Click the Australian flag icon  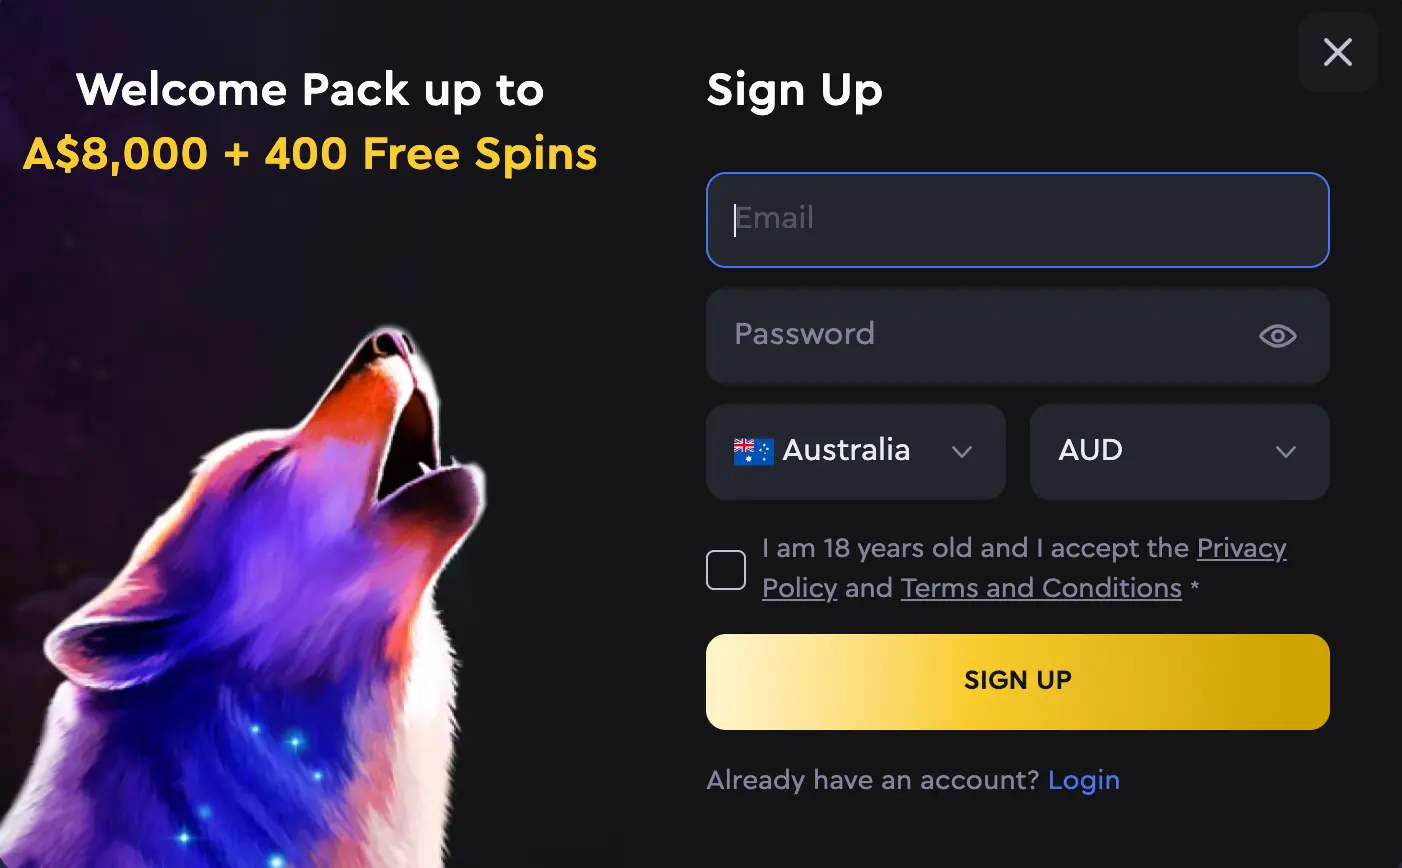point(753,452)
